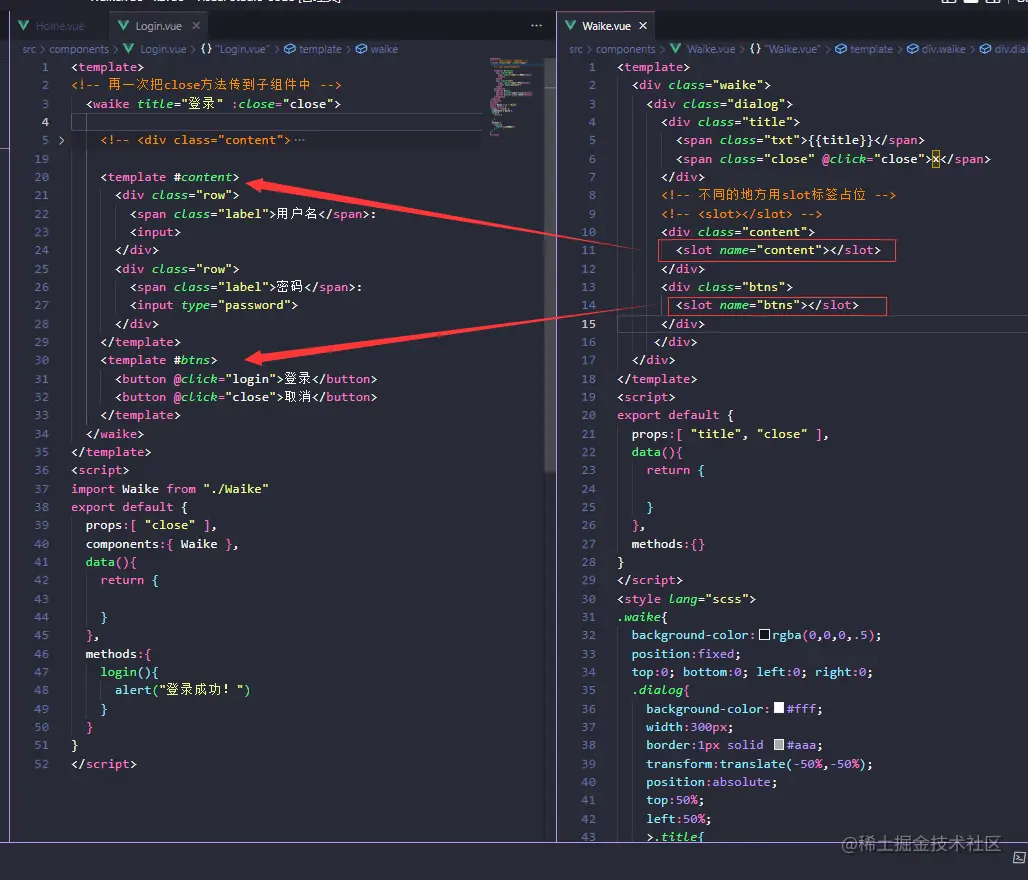Place cursor on '<template #content>' line
This screenshot has width=1028, height=880.
point(170,177)
